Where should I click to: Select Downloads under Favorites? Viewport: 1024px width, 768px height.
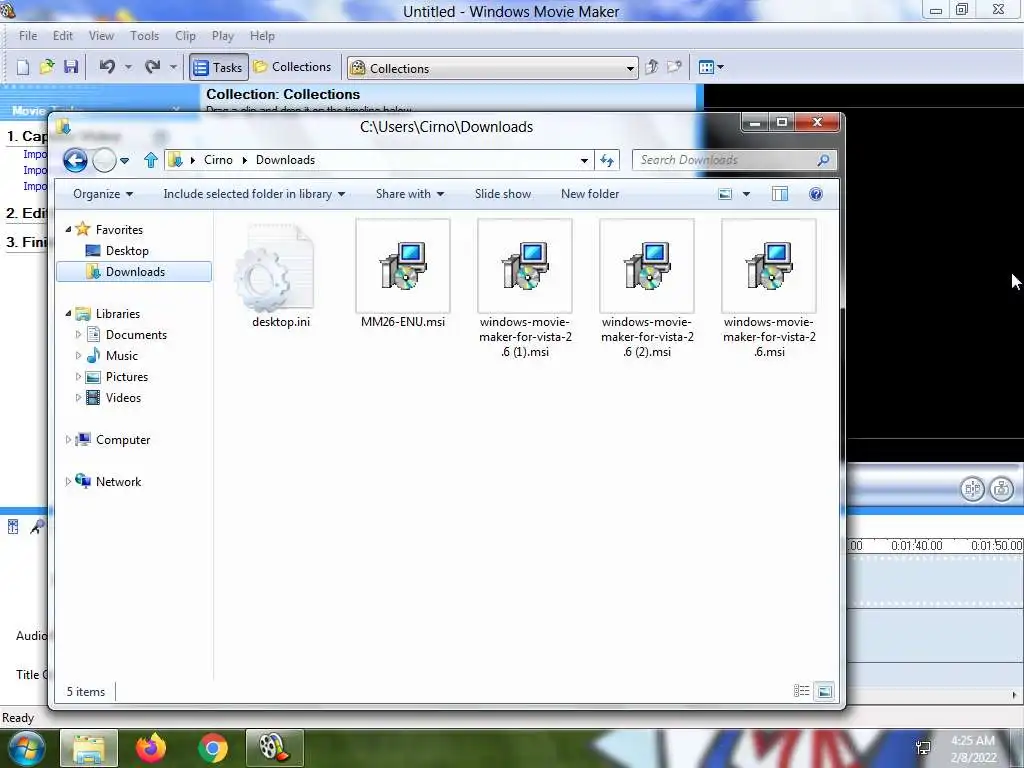[134, 272]
